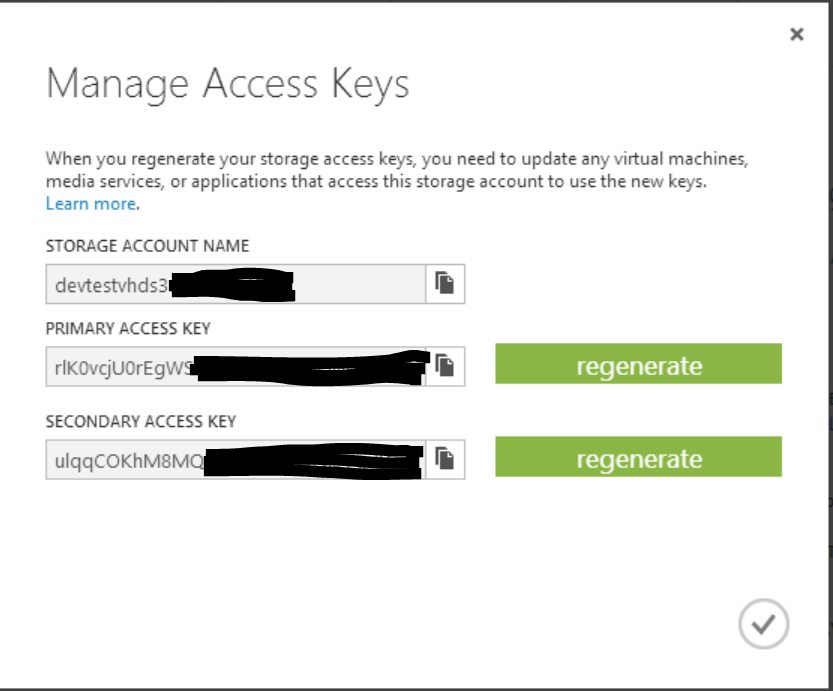Open the Learn more link
833x691 pixels.
[91, 204]
